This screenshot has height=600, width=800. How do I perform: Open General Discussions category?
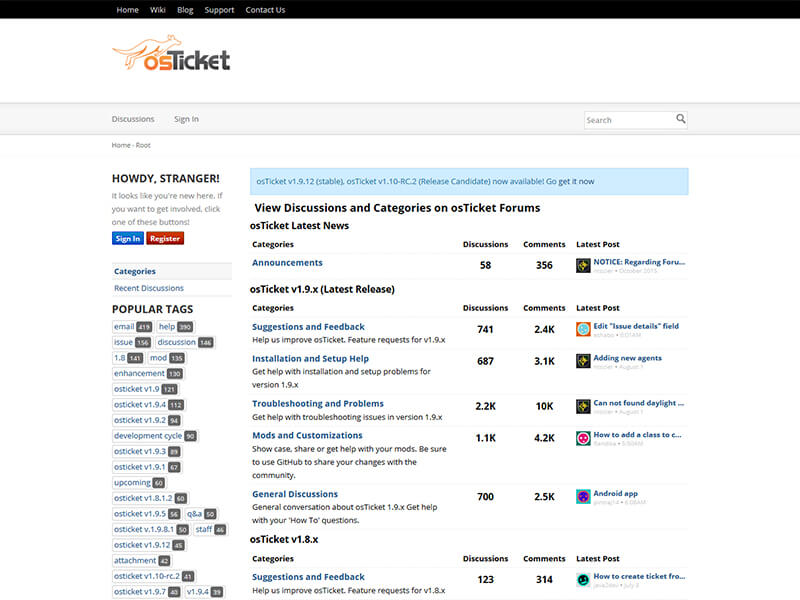tap(295, 494)
